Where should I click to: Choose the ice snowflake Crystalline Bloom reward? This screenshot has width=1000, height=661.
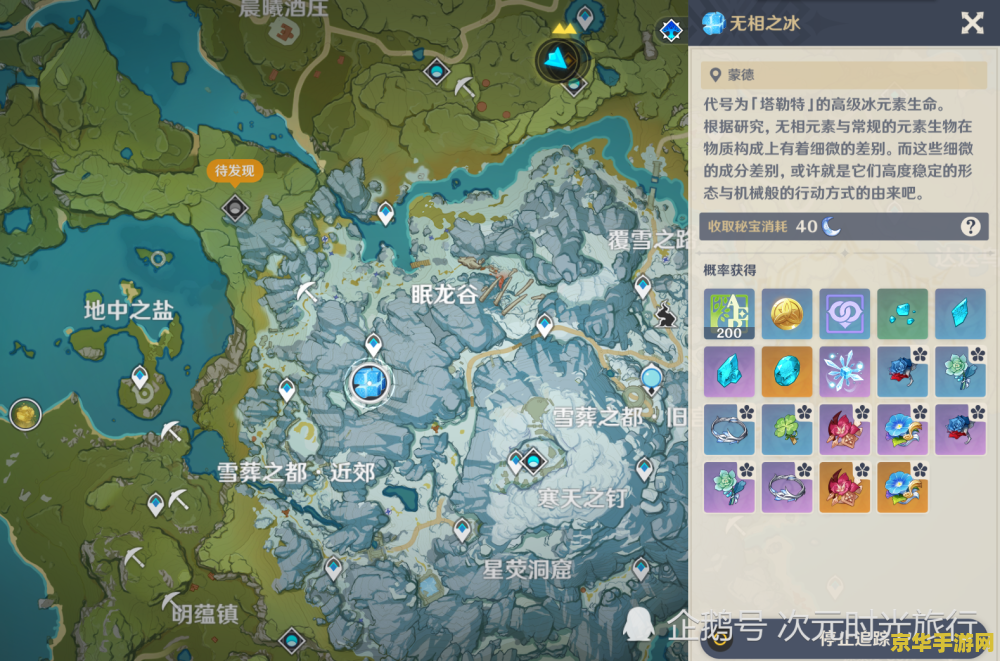[844, 372]
